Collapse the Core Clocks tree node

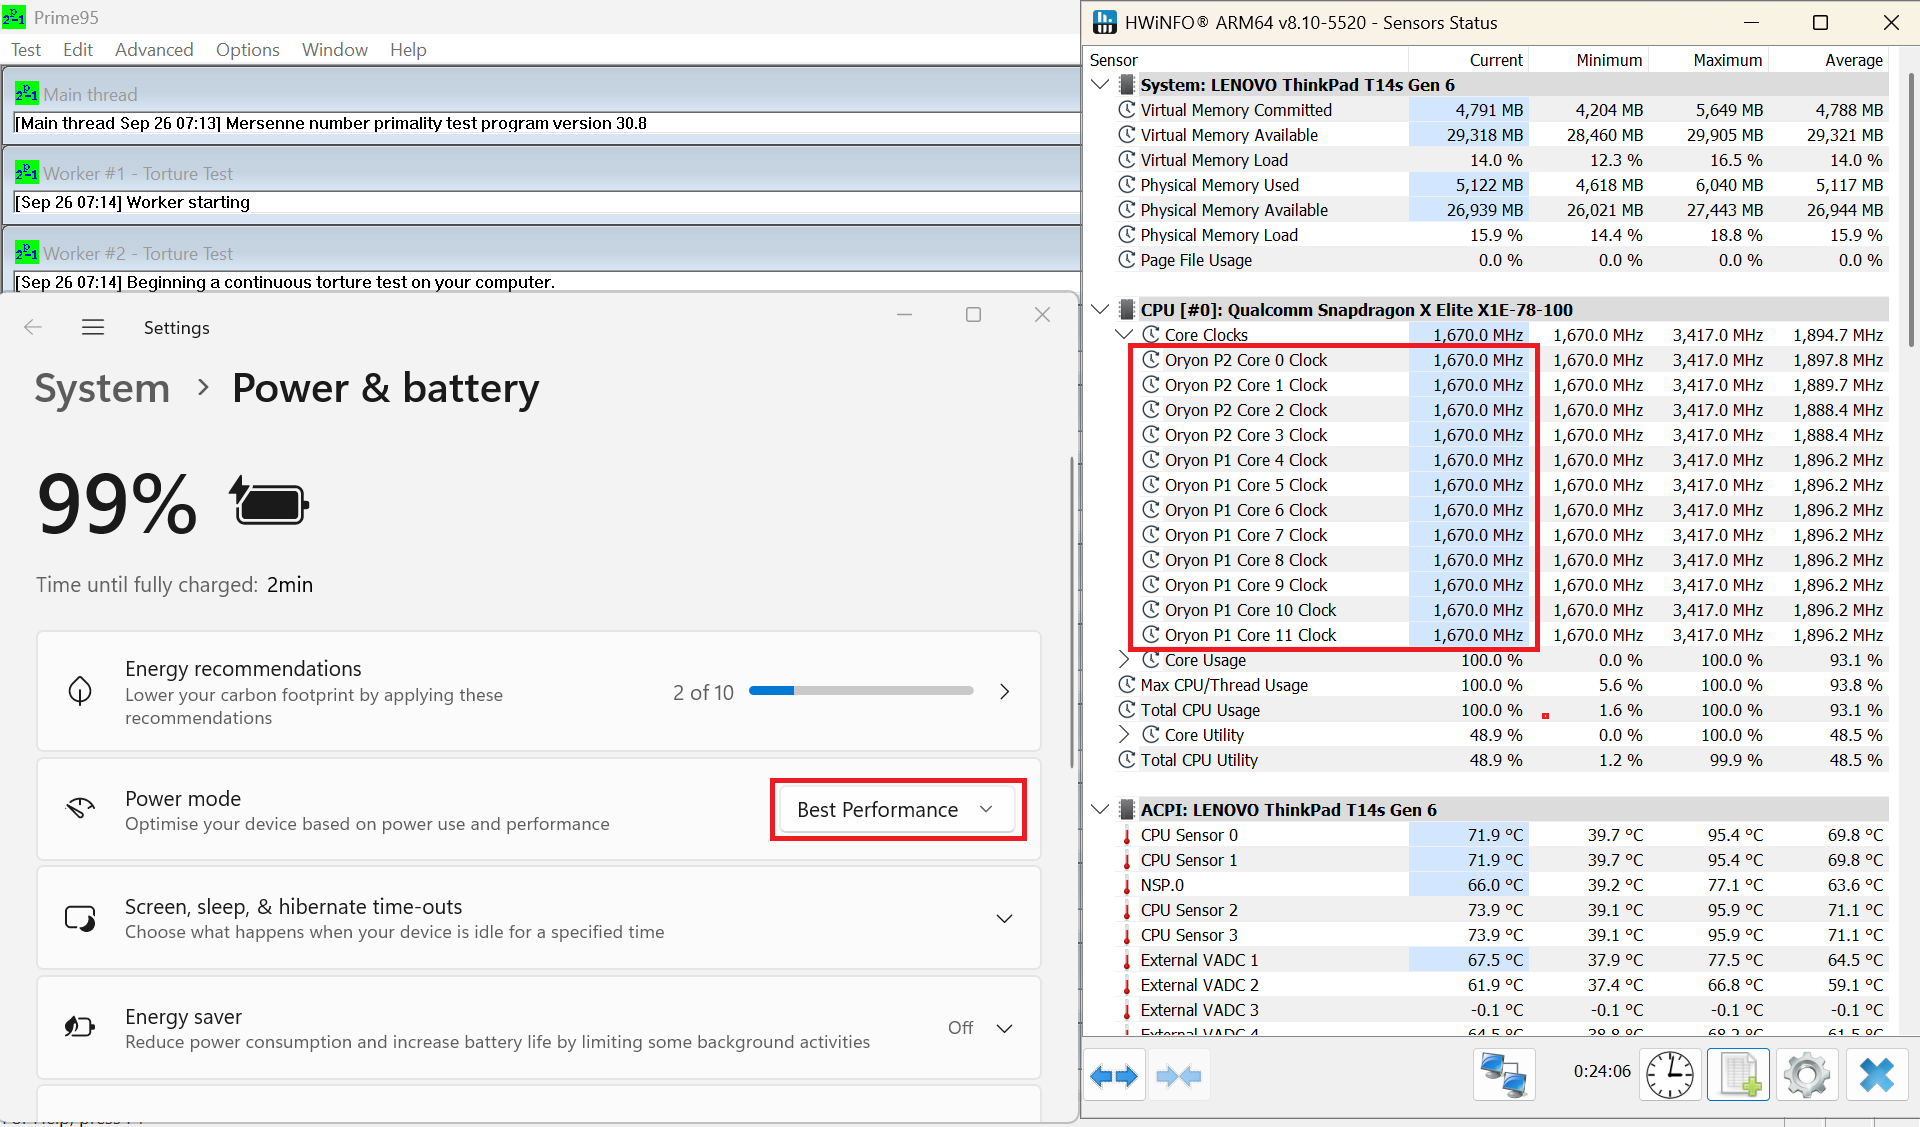[x=1124, y=335]
